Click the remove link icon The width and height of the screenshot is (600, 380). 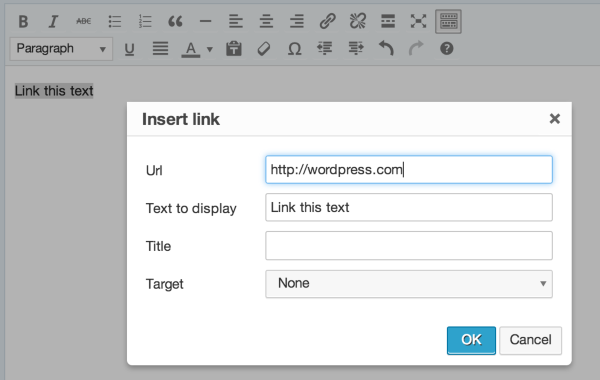(x=358, y=21)
